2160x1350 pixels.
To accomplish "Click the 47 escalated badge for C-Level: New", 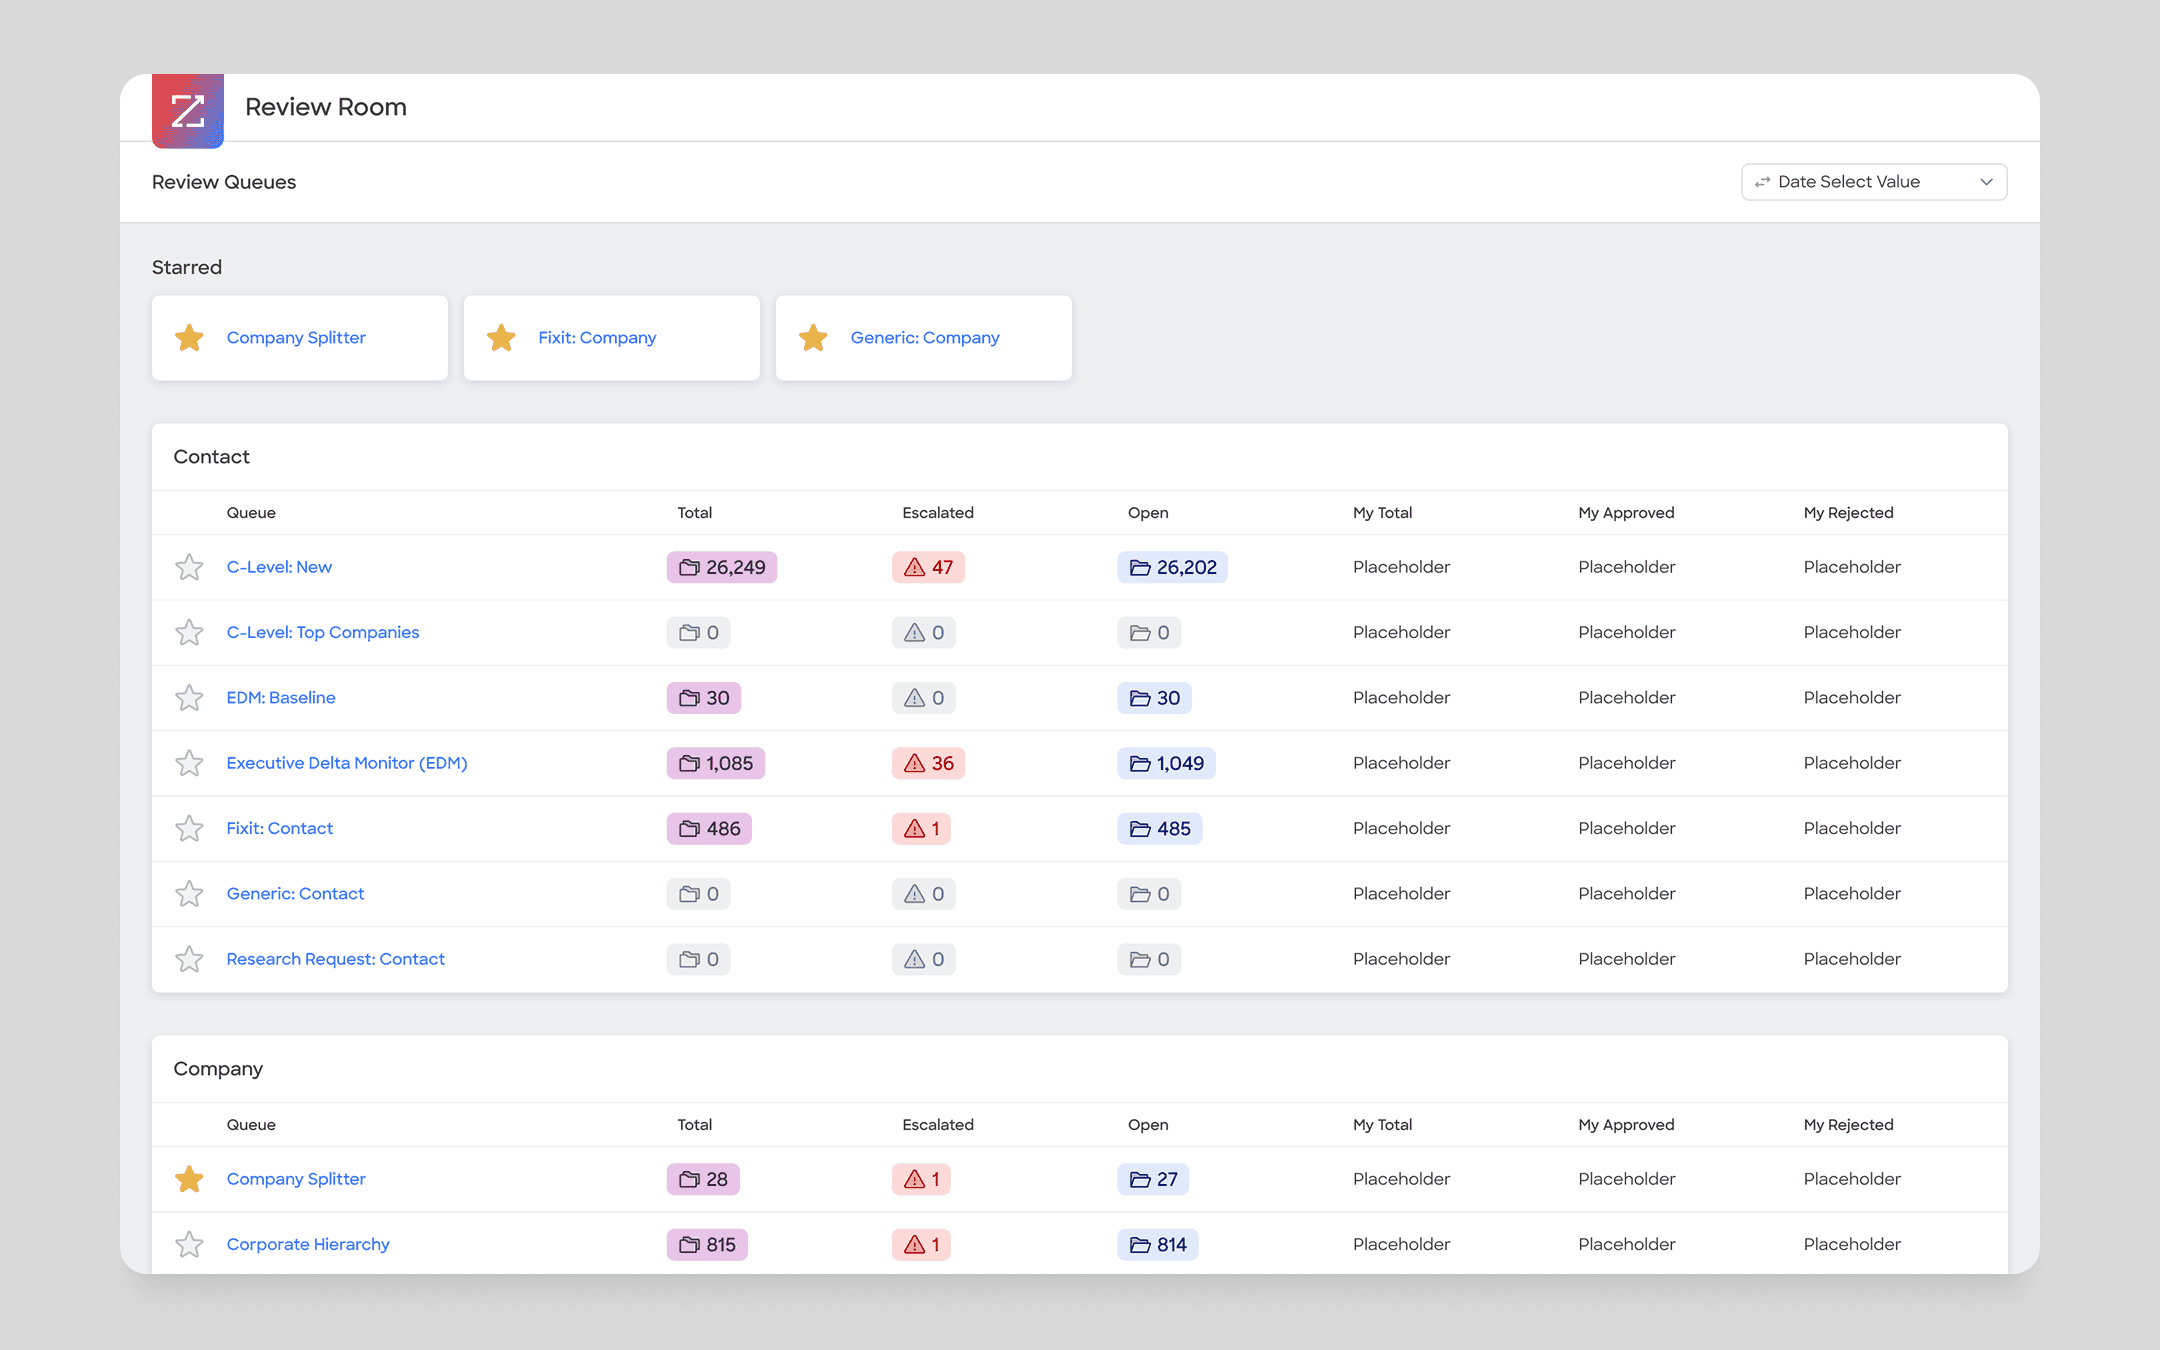I will point(928,567).
